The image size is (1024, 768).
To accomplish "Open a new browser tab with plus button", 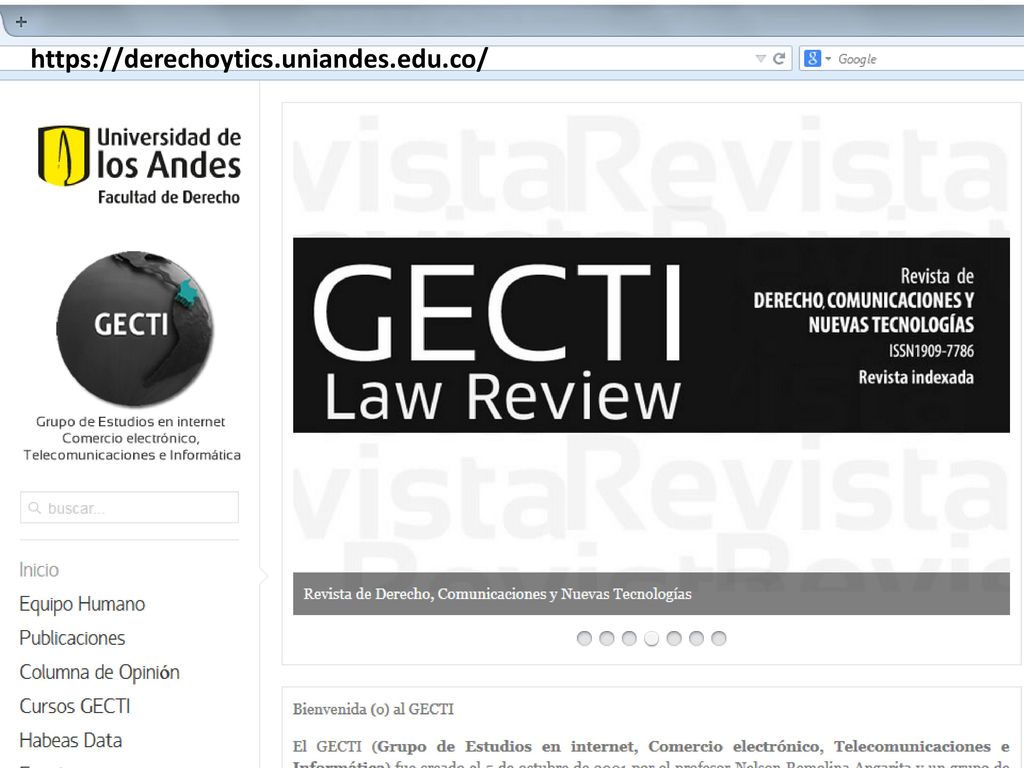I will 21,22.
